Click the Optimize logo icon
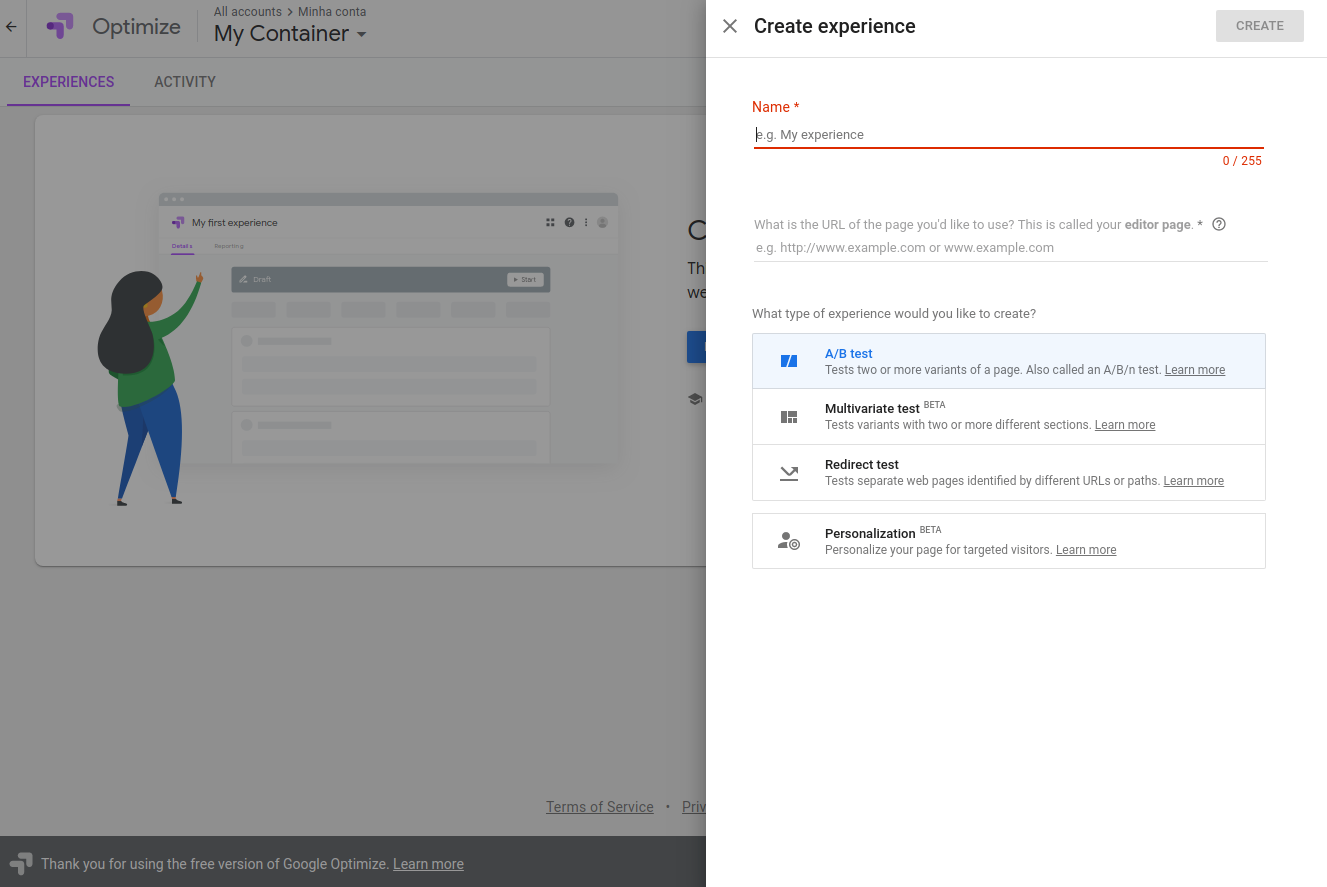The image size is (1327, 887). click(x=61, y=27)
